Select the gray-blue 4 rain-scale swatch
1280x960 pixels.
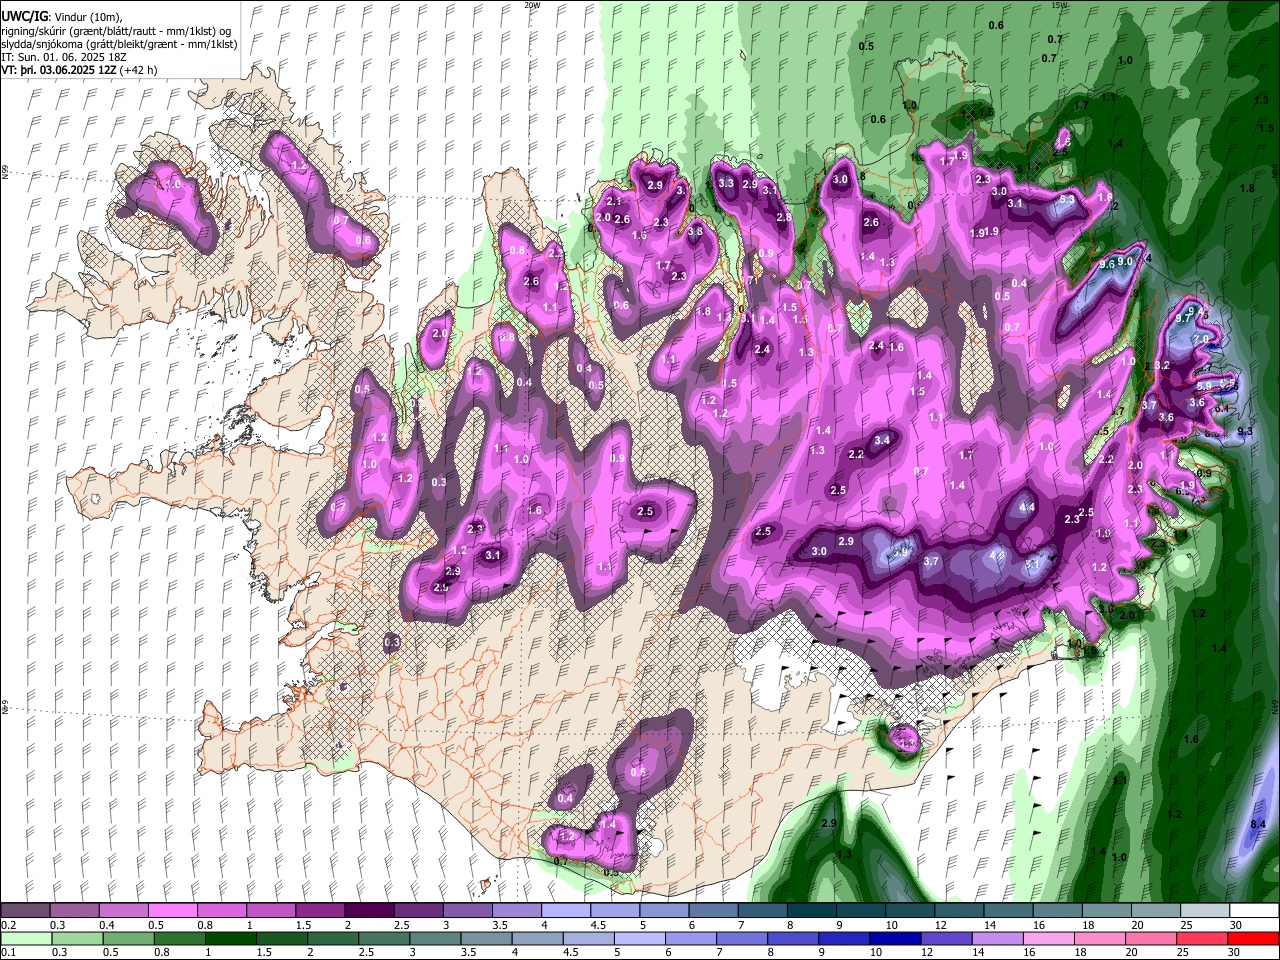[537, 938]
